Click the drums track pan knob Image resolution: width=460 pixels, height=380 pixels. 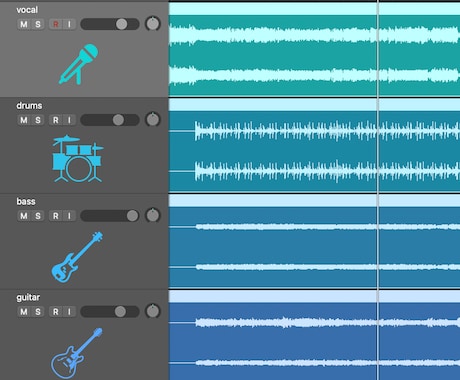[153, 119]
